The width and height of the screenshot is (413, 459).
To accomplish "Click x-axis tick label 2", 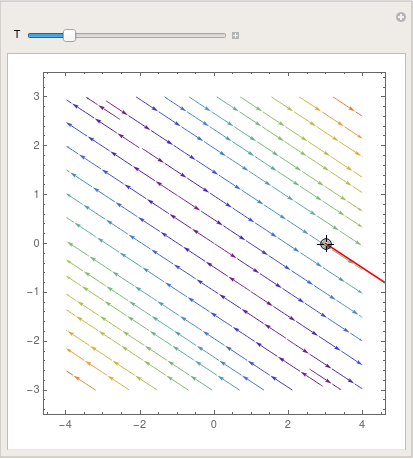I will tap(288, 424).
